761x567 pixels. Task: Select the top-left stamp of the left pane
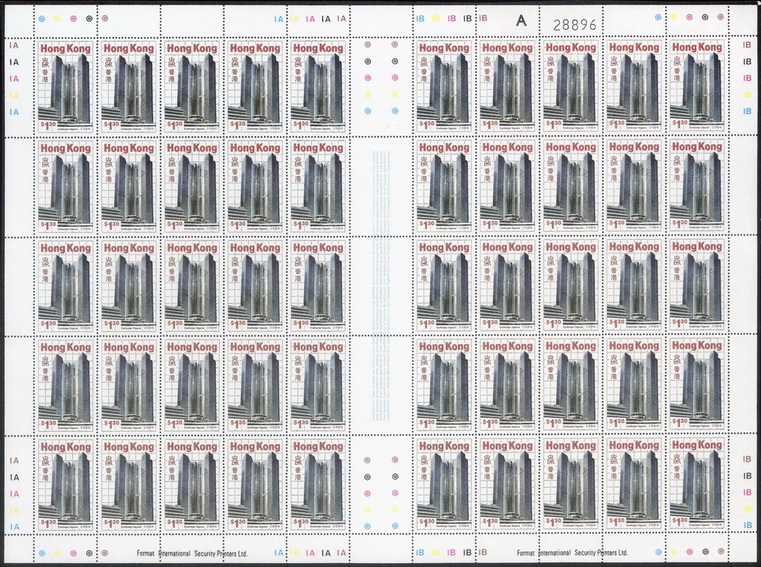click(66, 87)
